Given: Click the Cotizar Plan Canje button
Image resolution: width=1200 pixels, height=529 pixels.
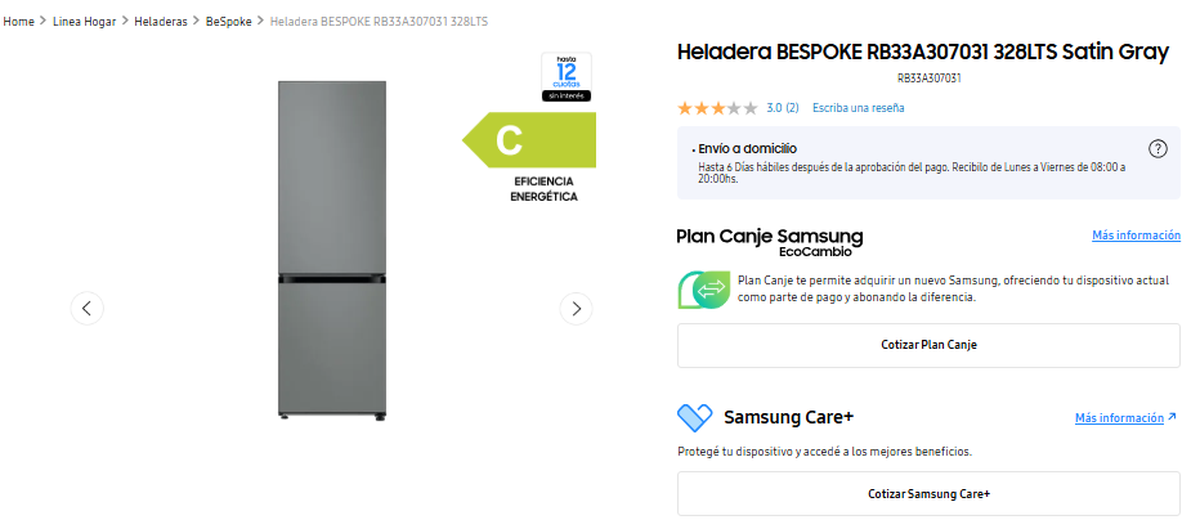Looking at the screenshot, I should [929, 345].
